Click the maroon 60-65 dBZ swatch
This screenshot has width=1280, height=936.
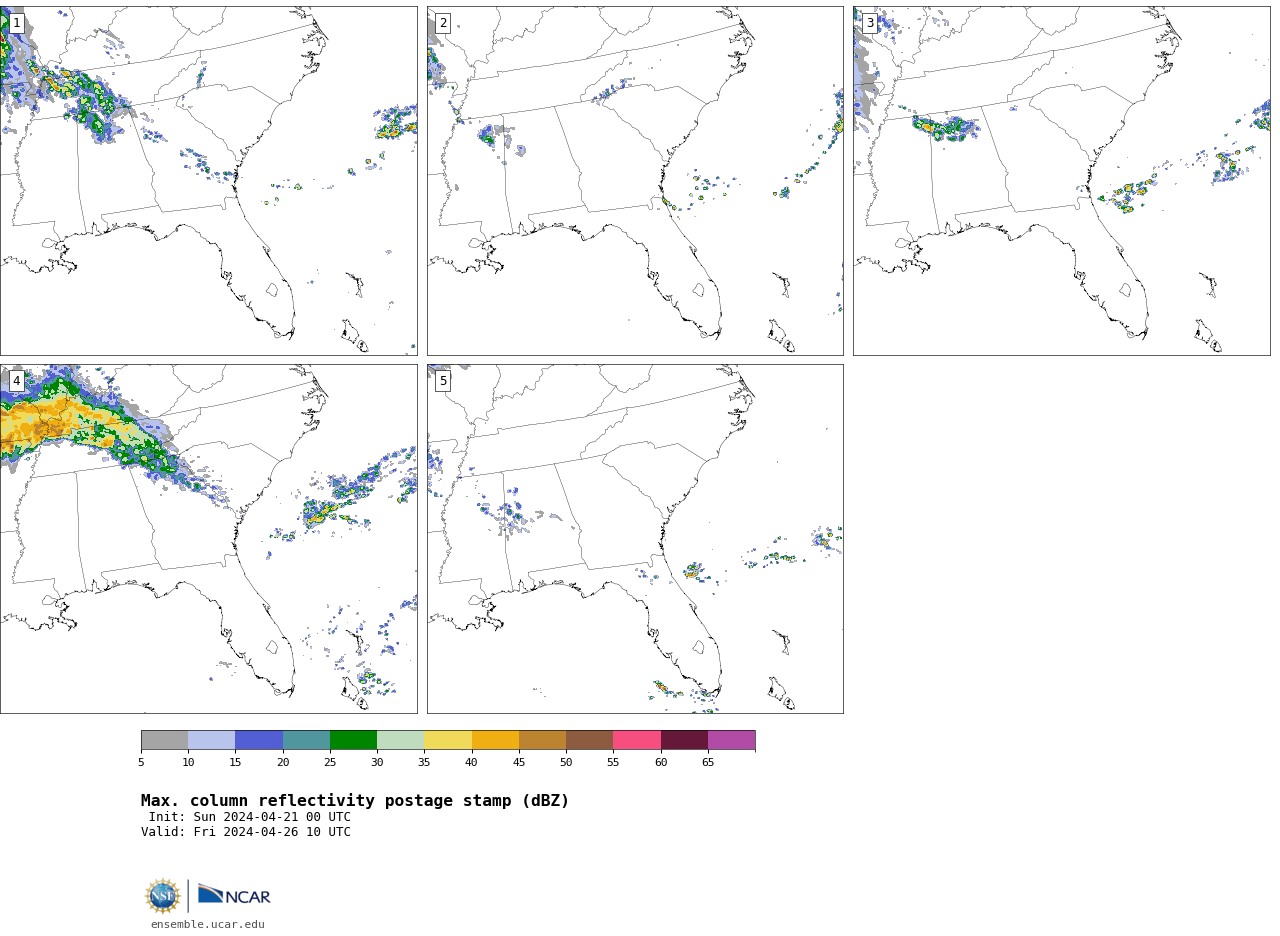pos(684,740)
